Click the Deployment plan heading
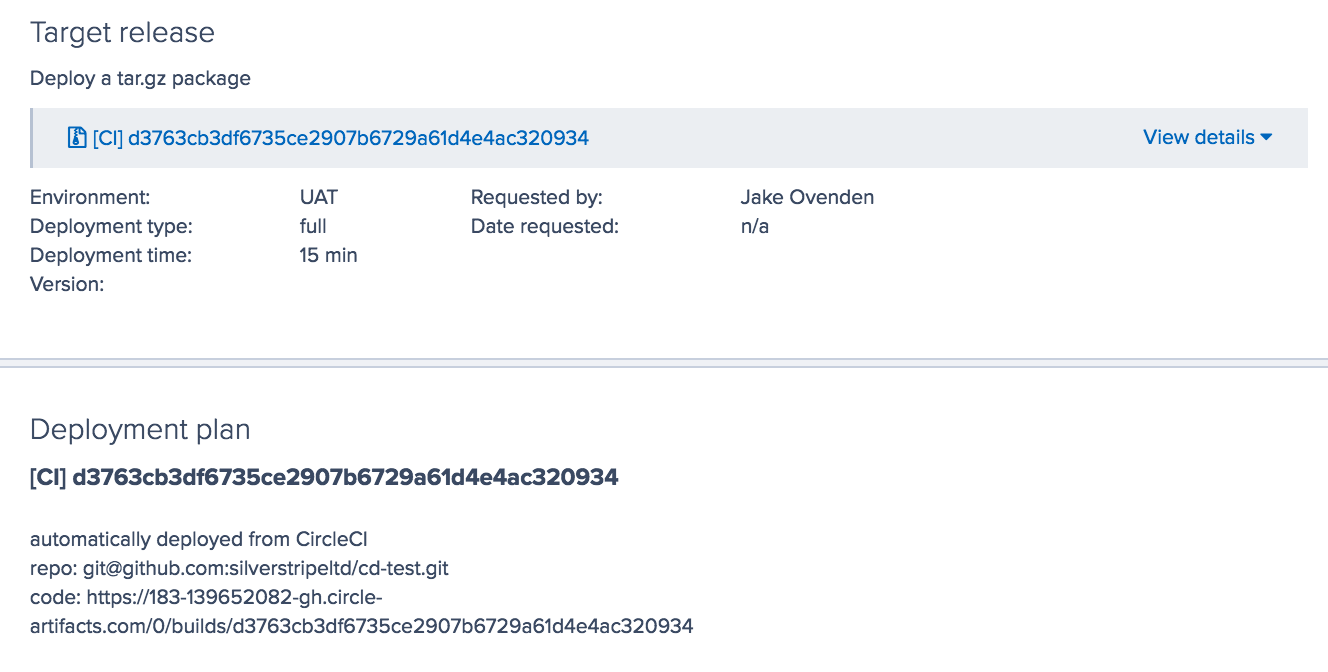 click(140, 429)
